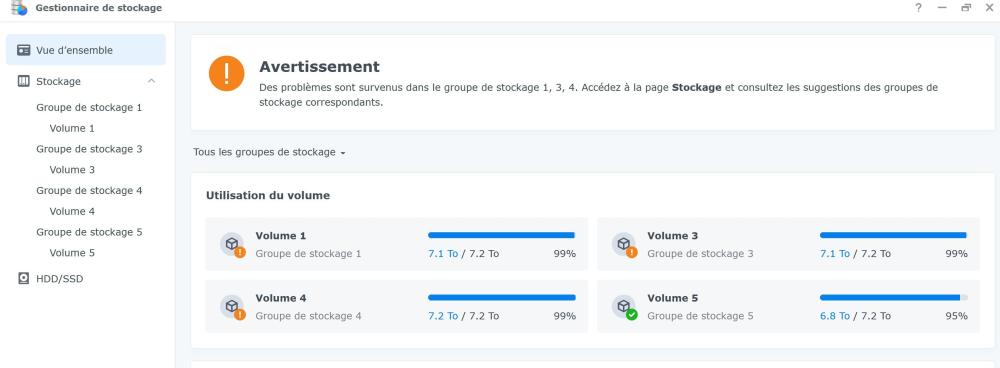This screenshot has width=1000, height=368.
Task: Click the Stockage section icon in sidebar
Action: point(24,81)
